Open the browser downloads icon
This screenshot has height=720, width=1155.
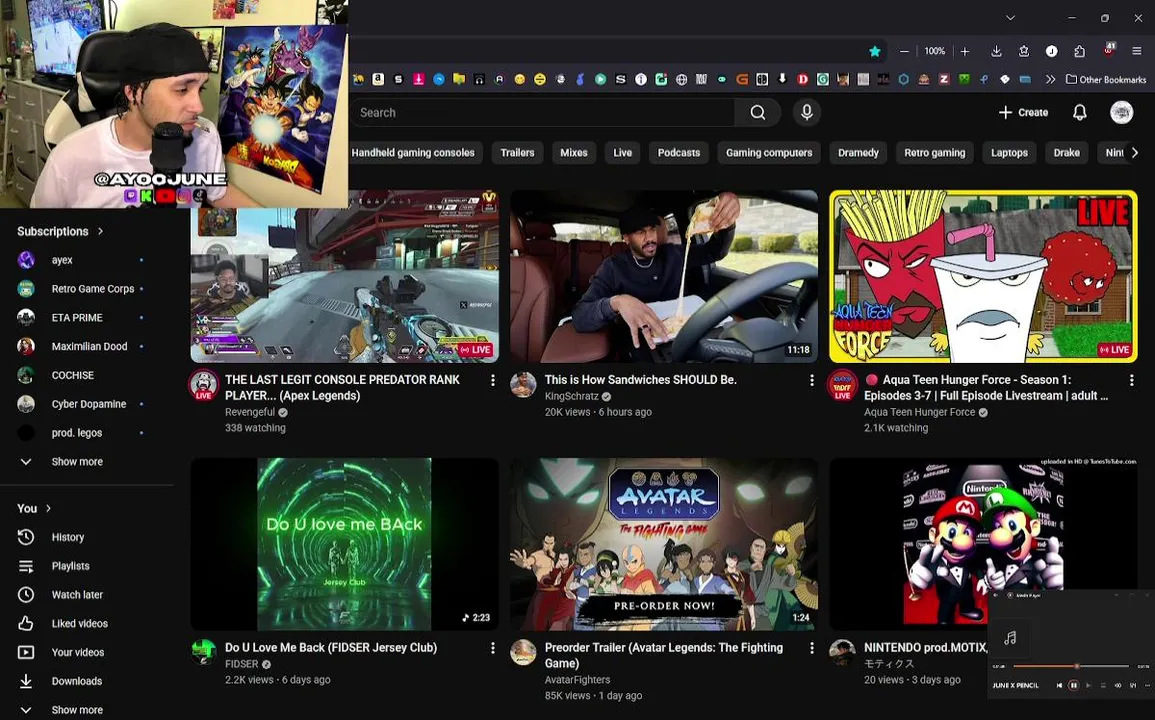pyautogui.click(x=996, y=51)
